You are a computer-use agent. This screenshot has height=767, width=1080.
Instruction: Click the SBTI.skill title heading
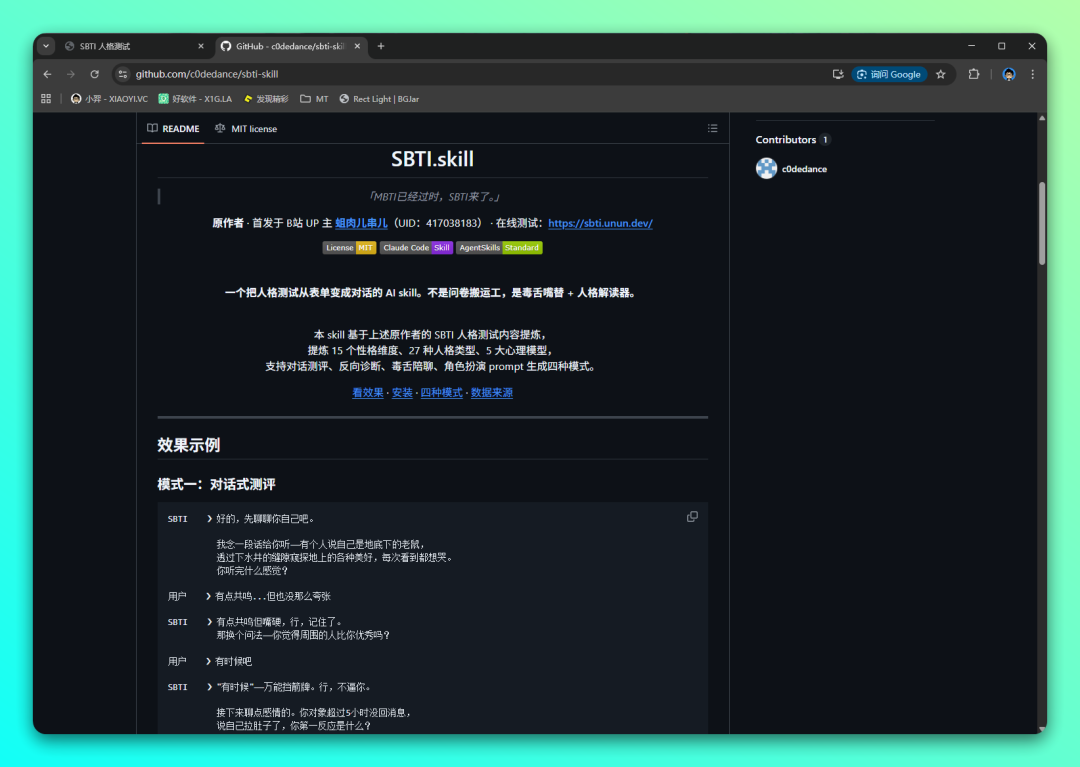[433, 159]
